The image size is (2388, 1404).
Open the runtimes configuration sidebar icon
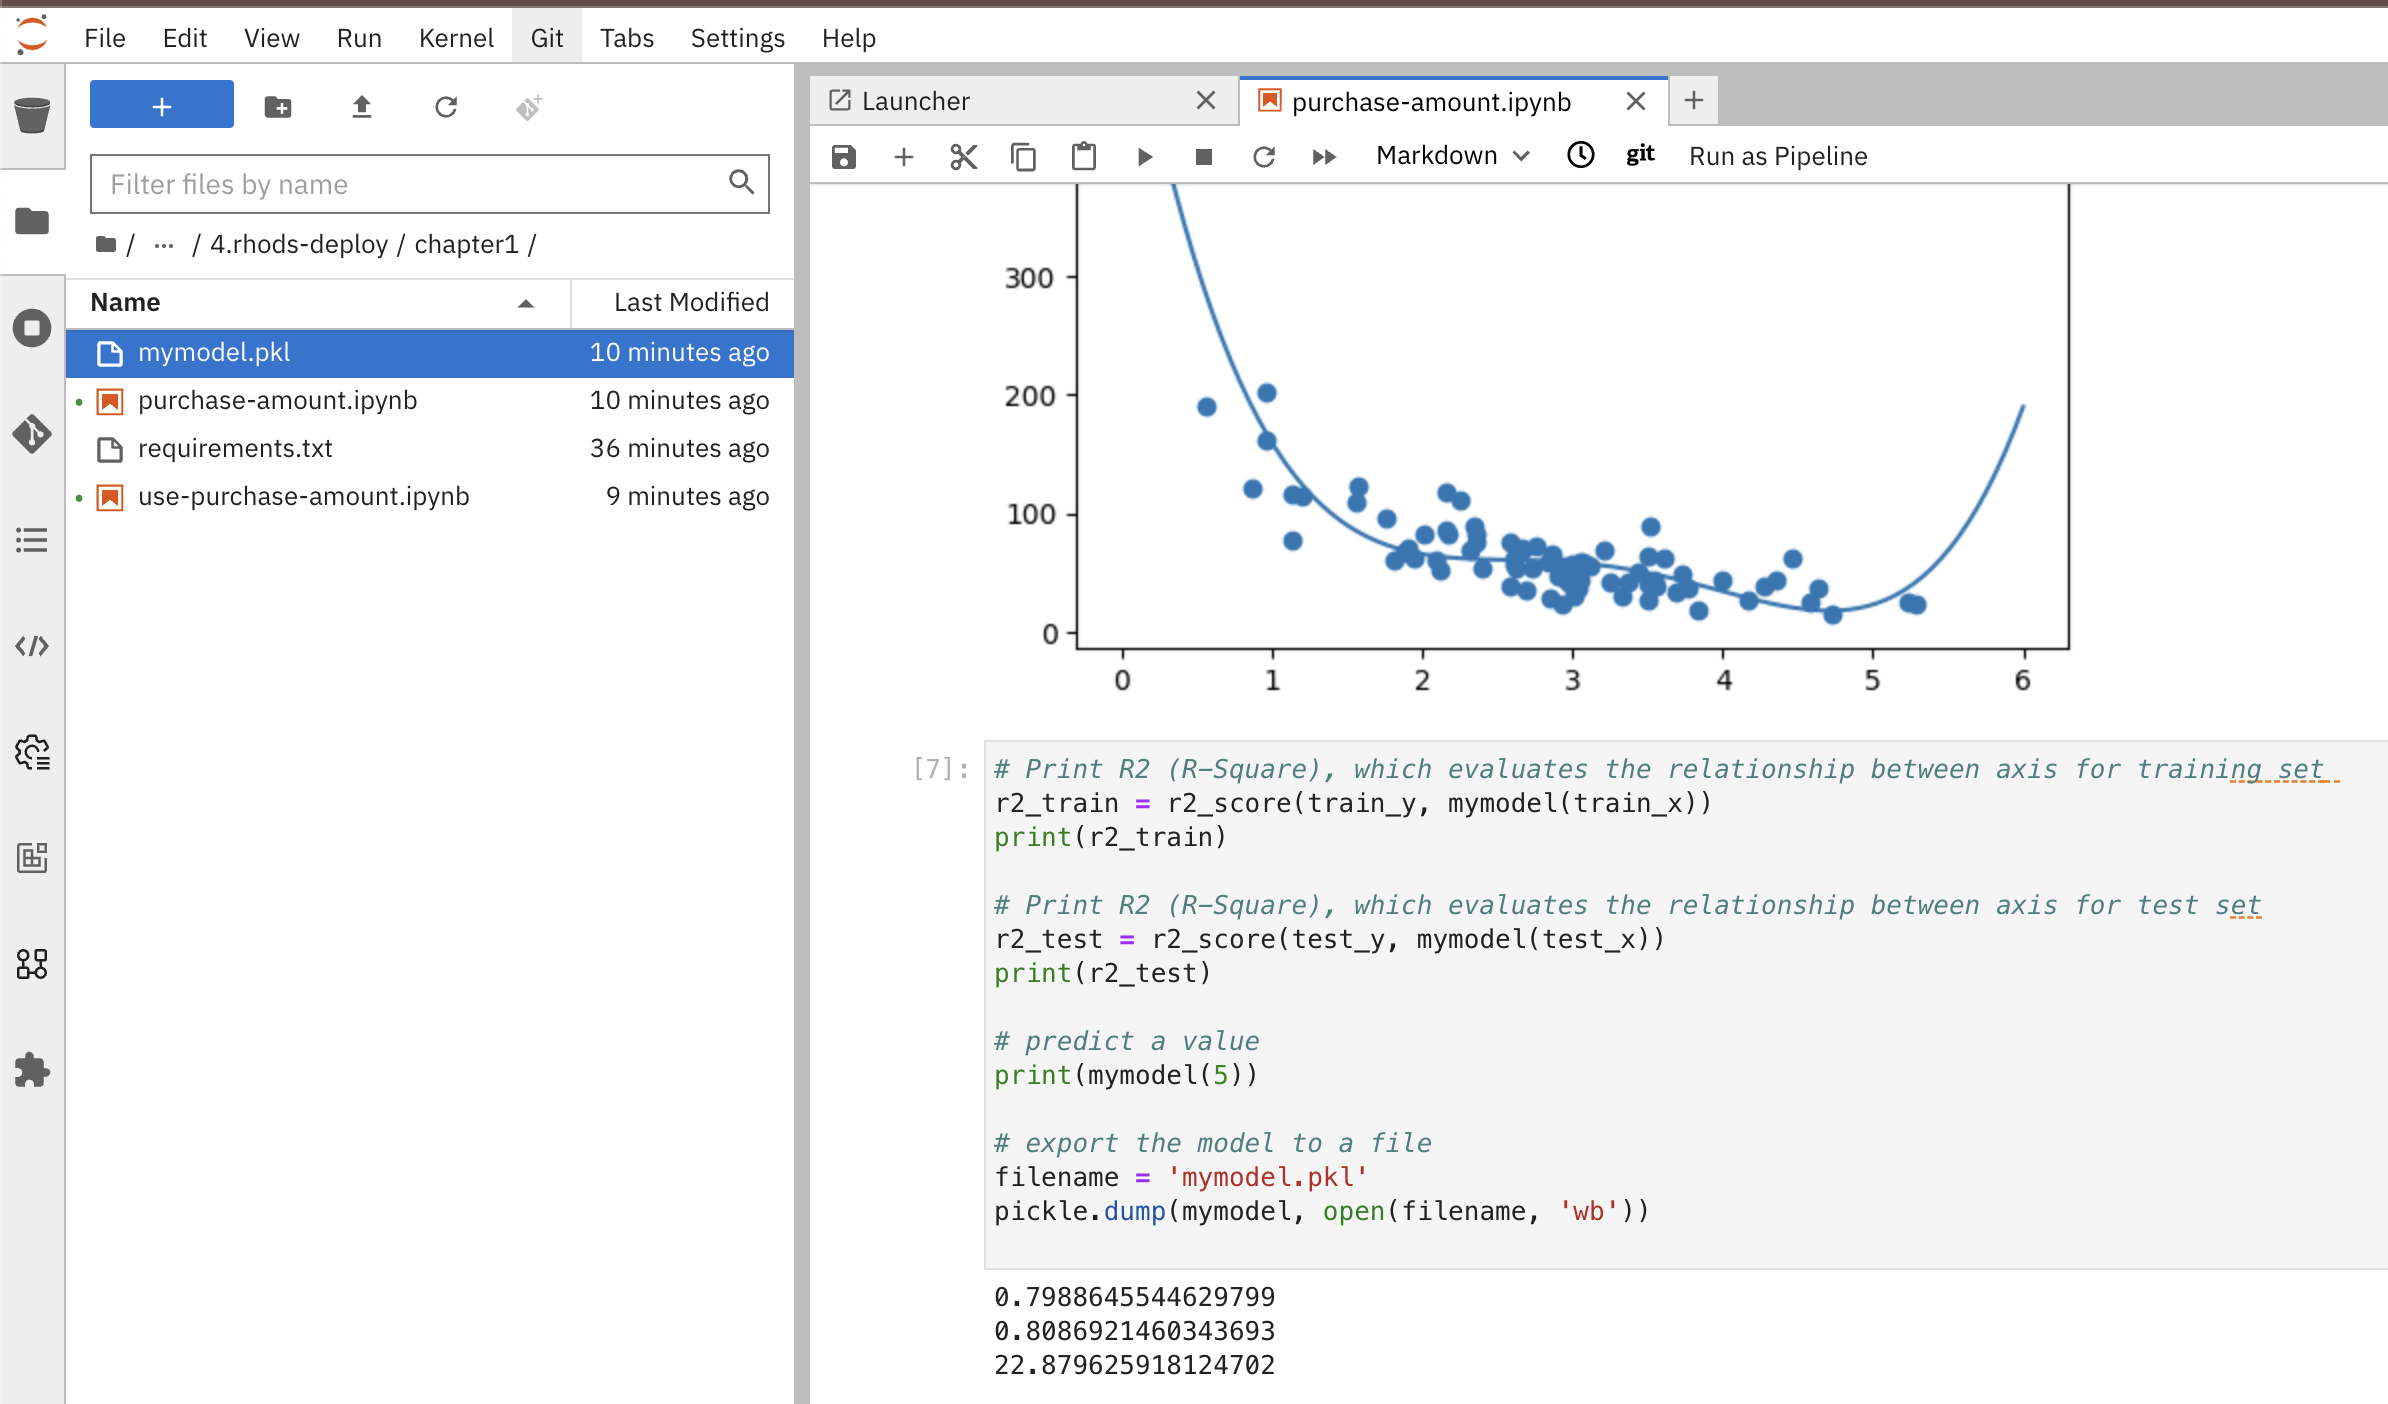(x=32, y=752)
